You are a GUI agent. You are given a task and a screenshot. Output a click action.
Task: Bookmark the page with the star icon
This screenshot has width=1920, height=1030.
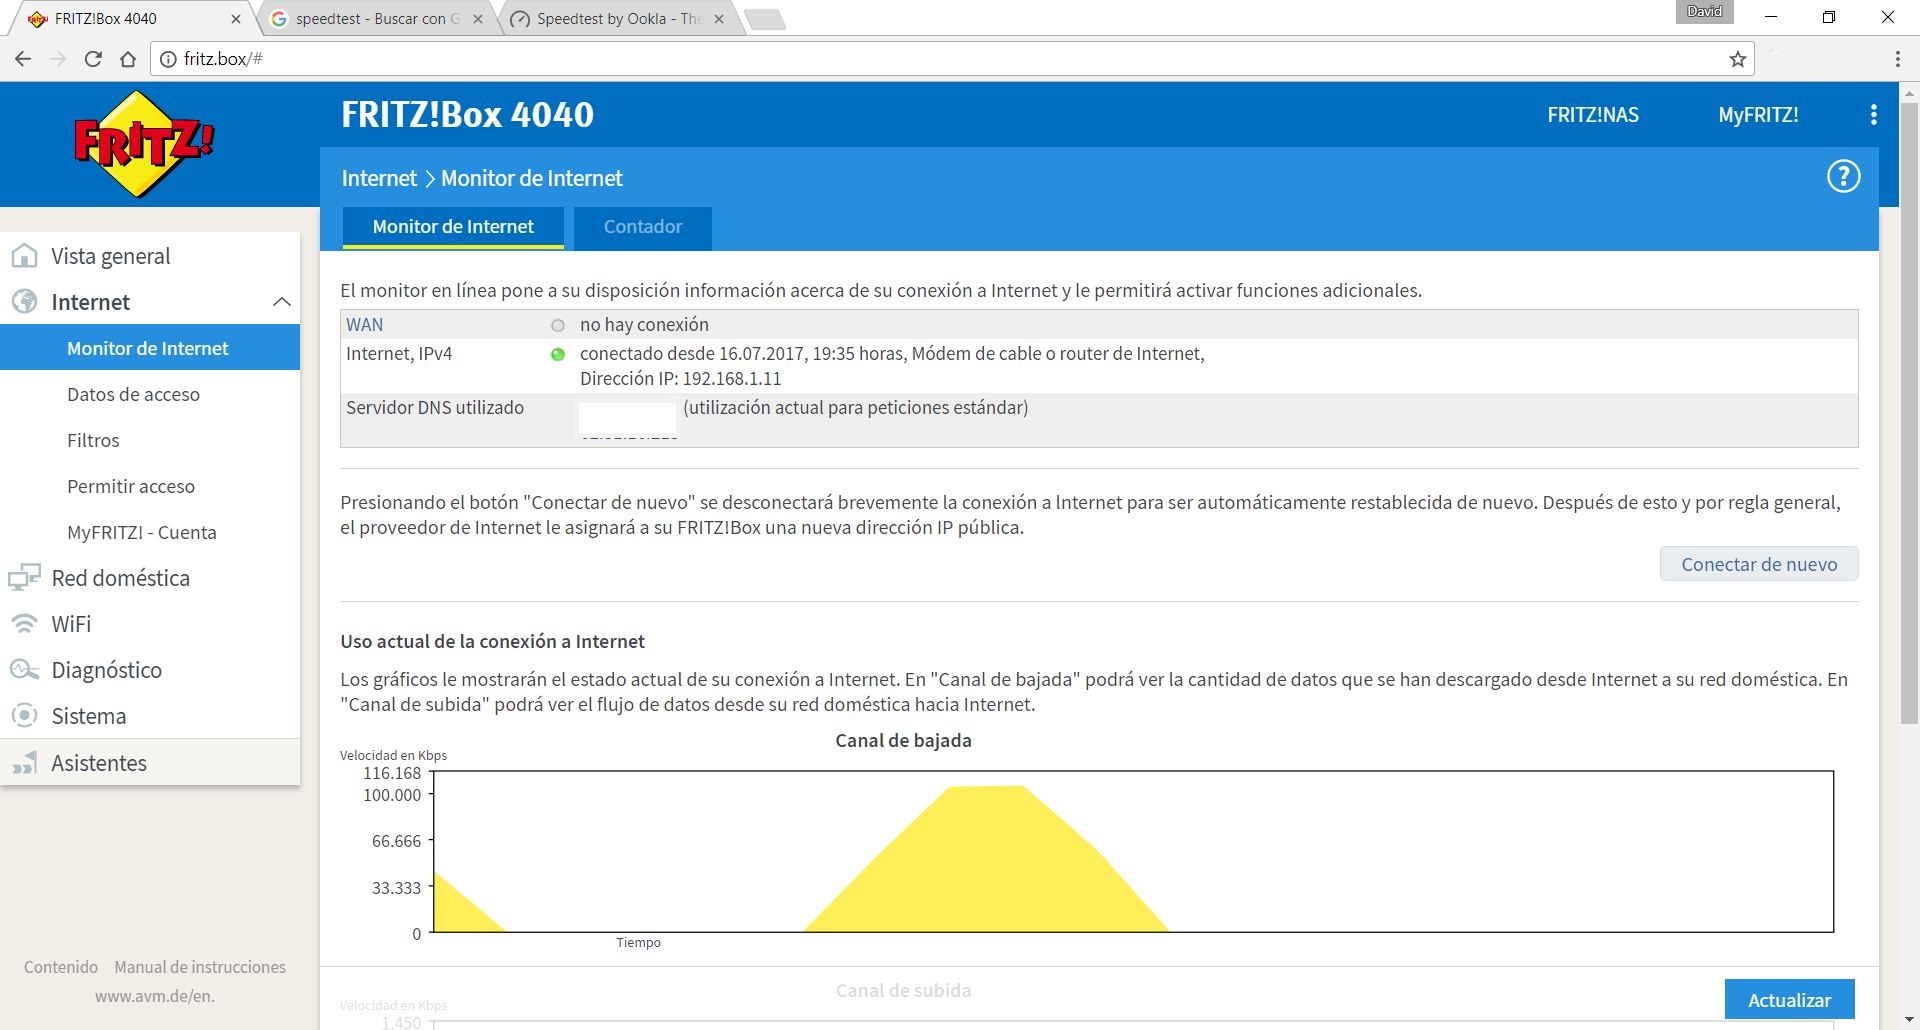coord(1737,59)
